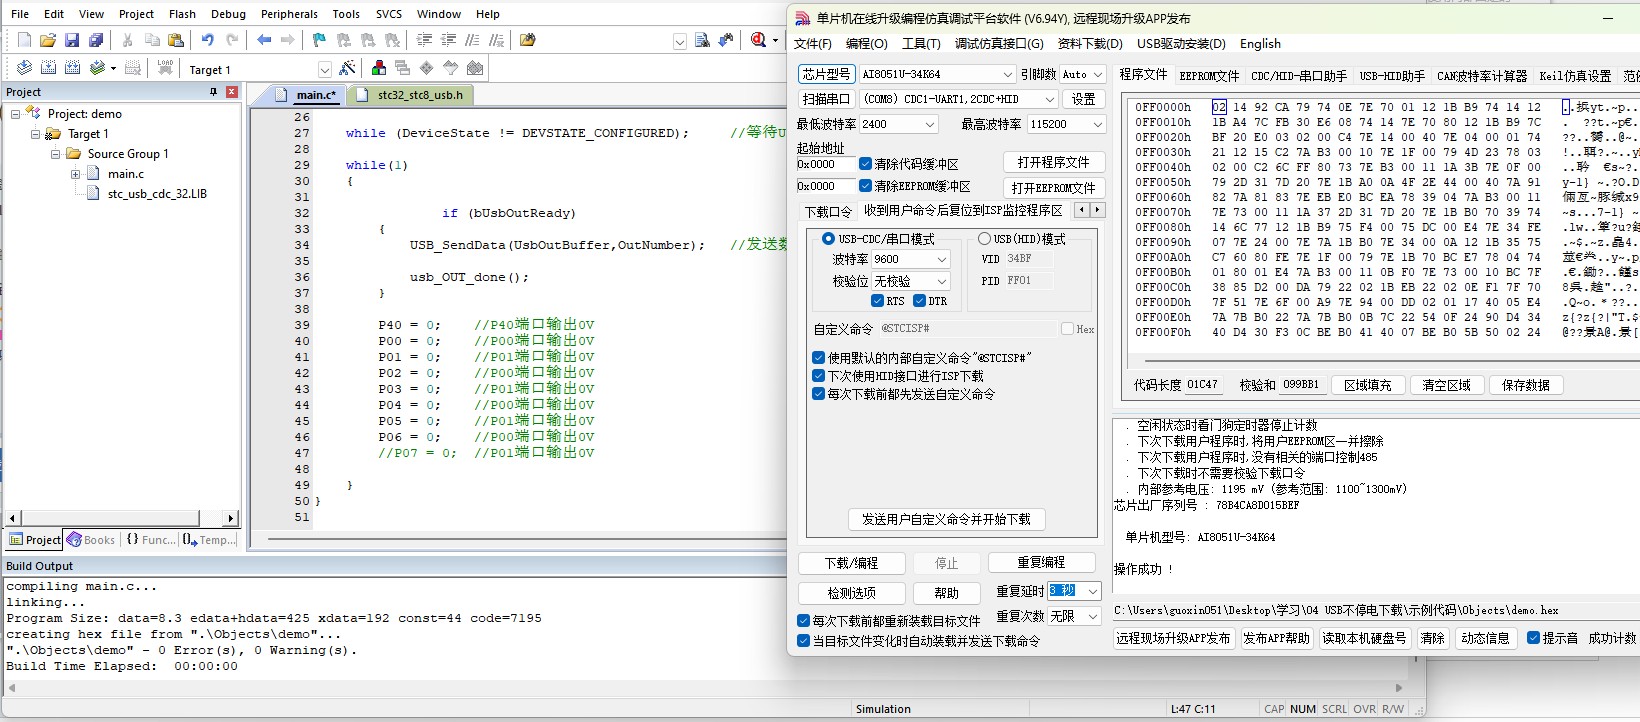Click the Comment selection icon

pyautogui.click(x=472, y=40)
